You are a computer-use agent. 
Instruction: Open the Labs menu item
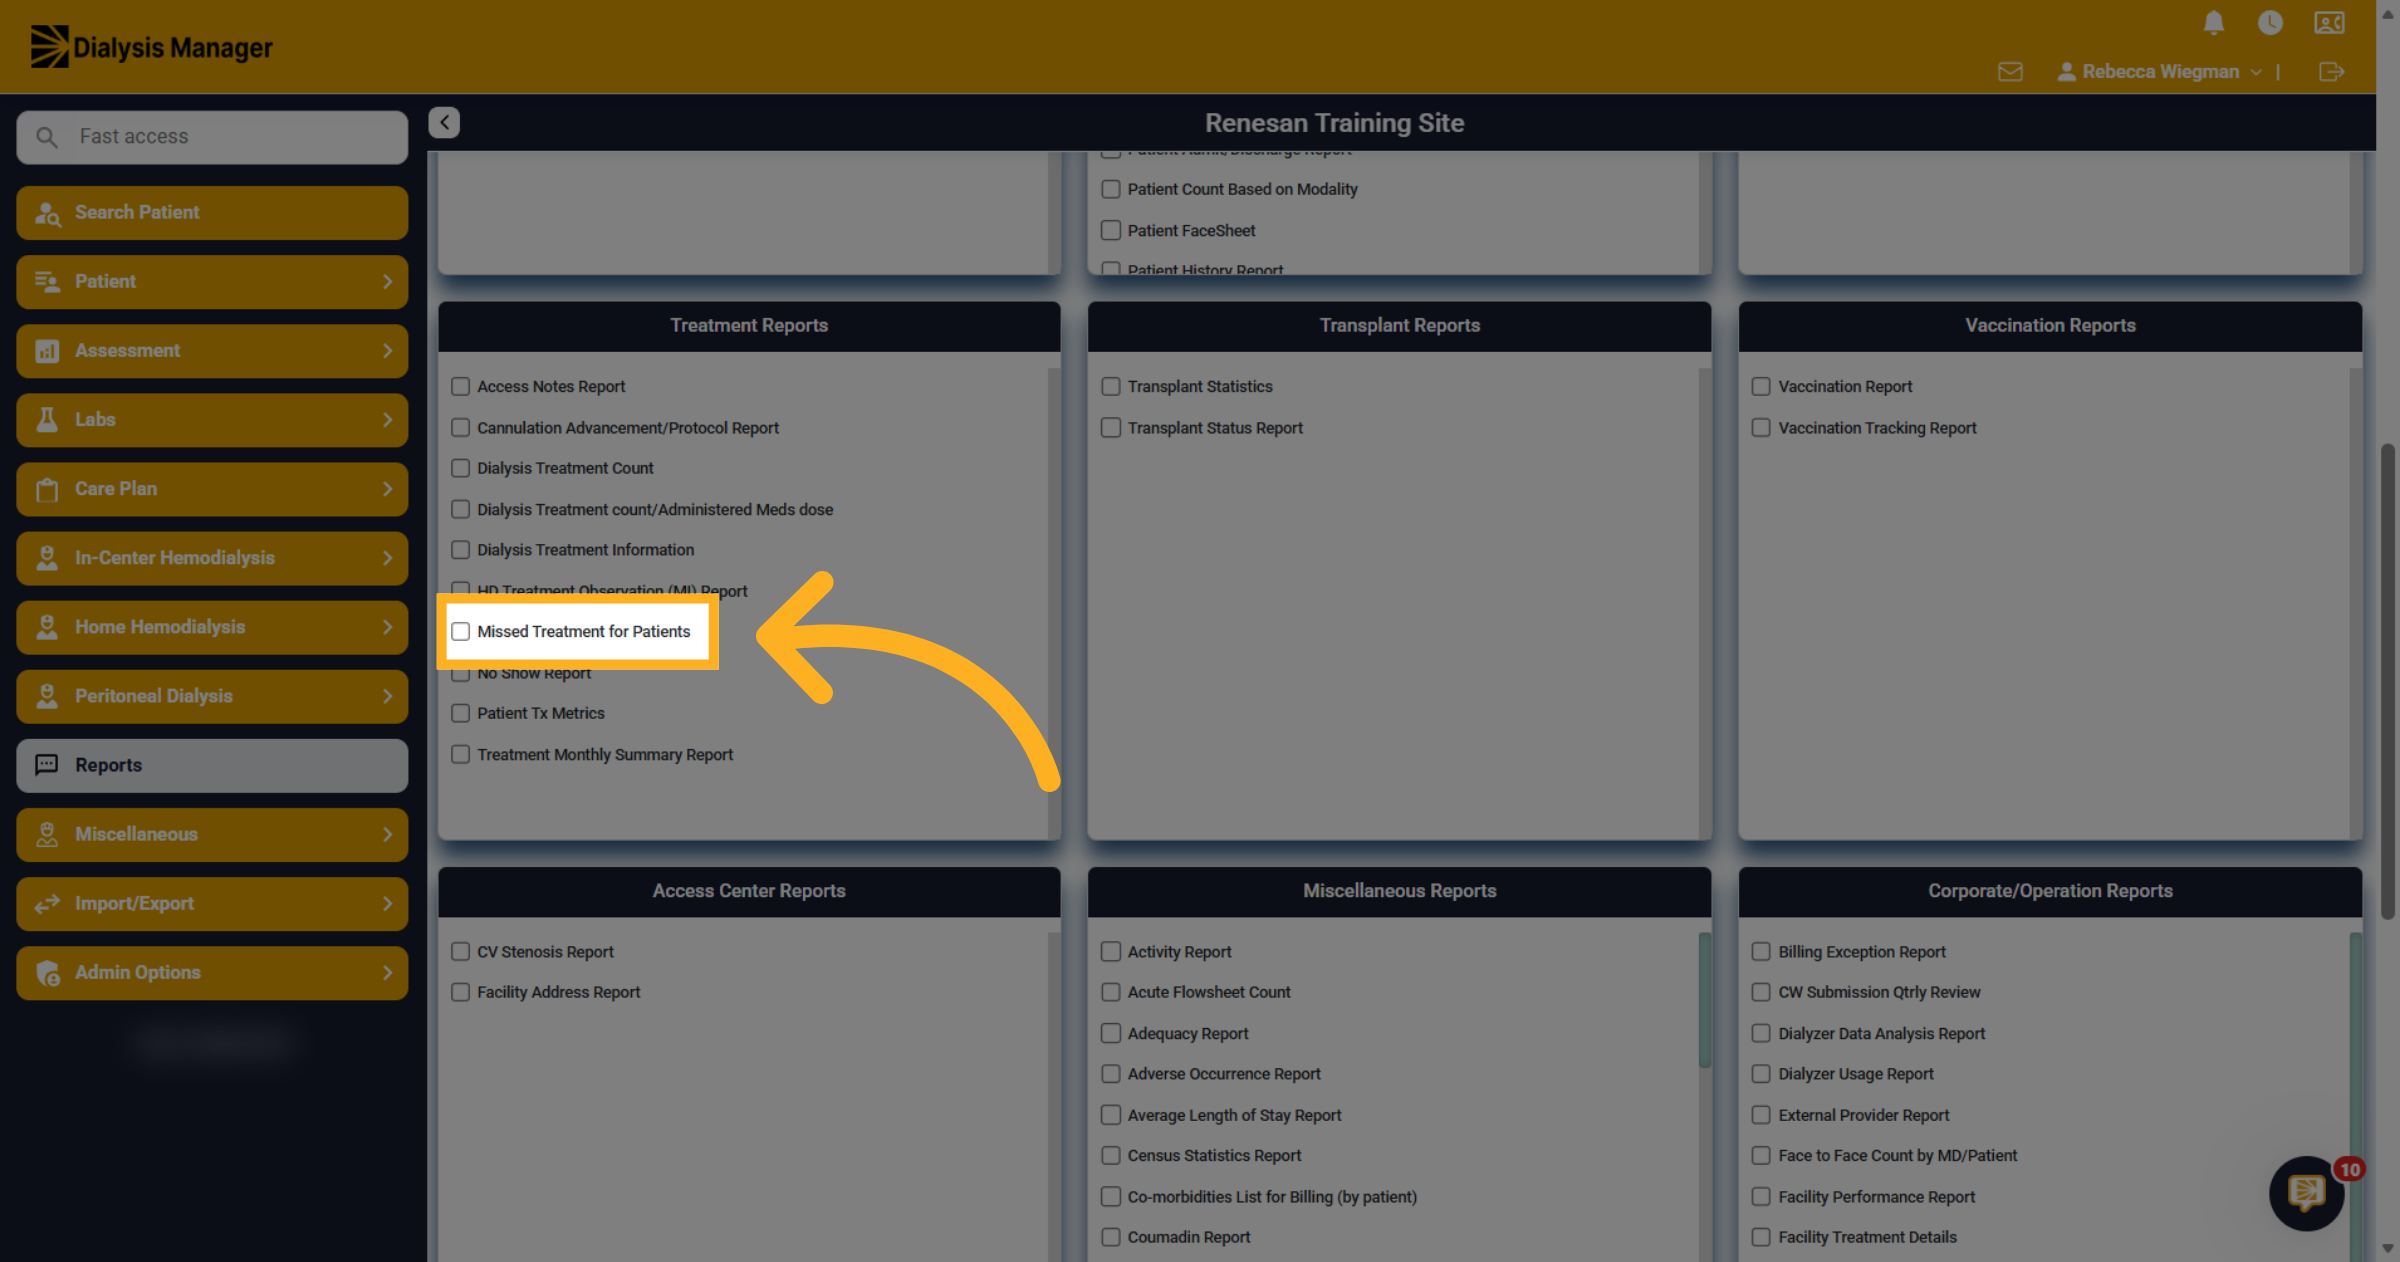[x=212, y=420]
